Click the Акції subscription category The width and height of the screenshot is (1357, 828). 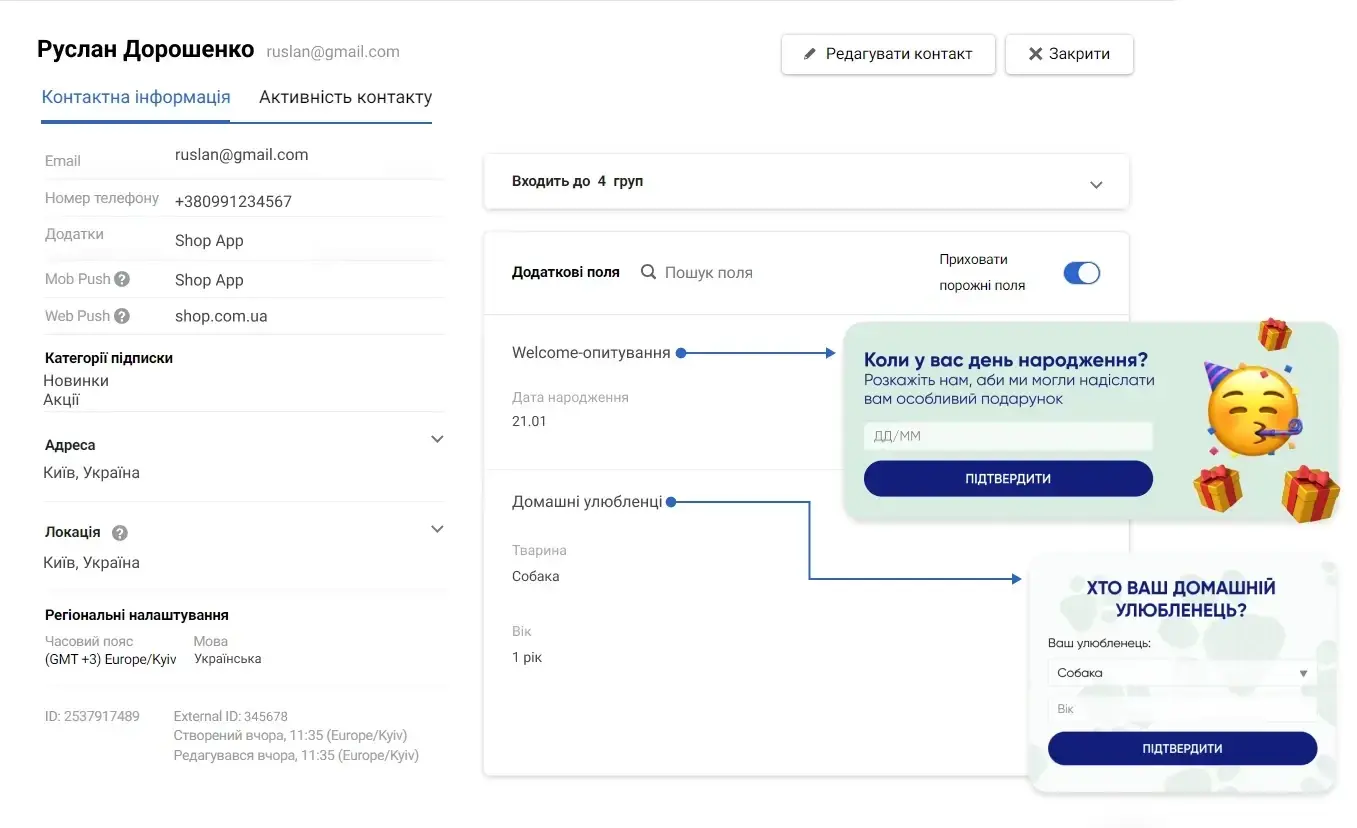(x=61, y=400)
